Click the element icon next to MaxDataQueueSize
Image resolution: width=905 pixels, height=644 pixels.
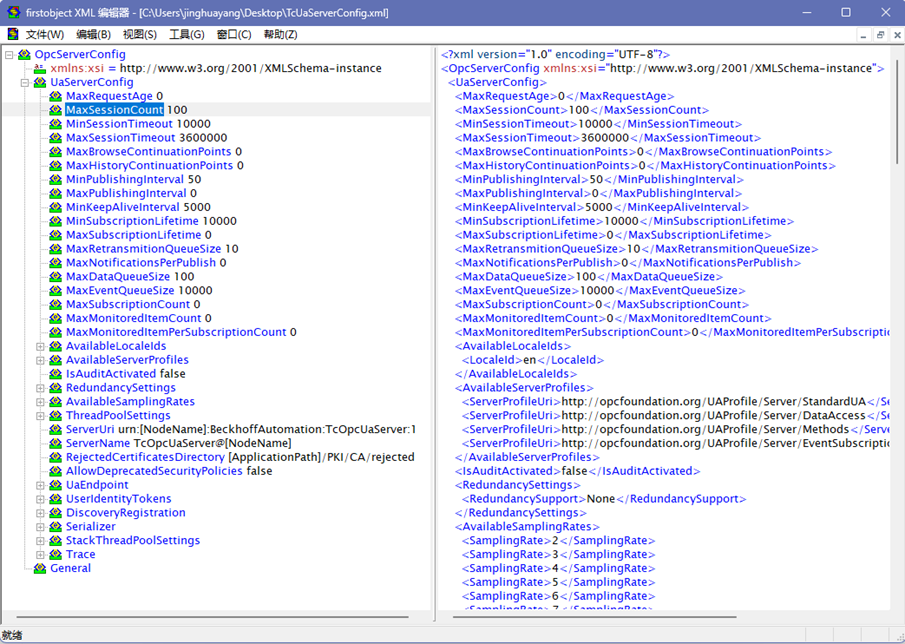tap(56, 277)
